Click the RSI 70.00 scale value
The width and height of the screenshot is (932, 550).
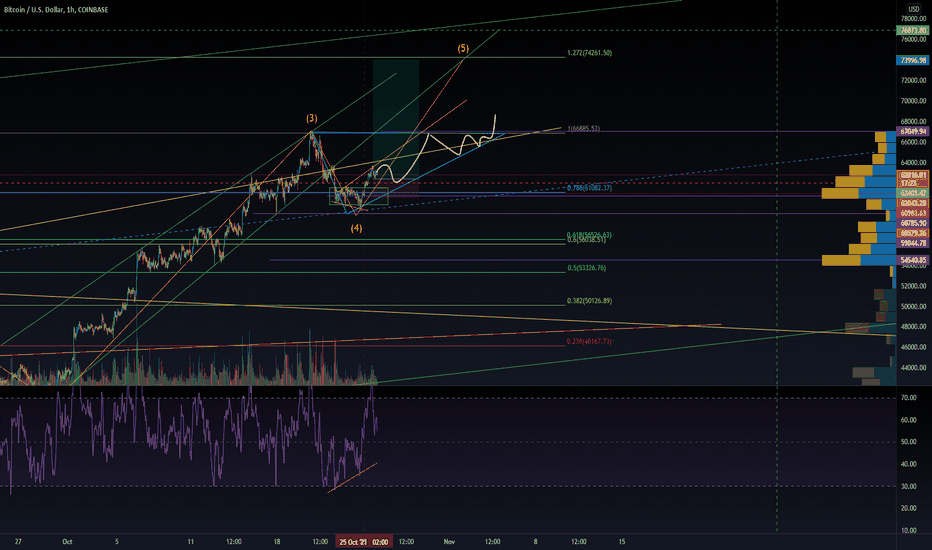(x=909, y=398)
